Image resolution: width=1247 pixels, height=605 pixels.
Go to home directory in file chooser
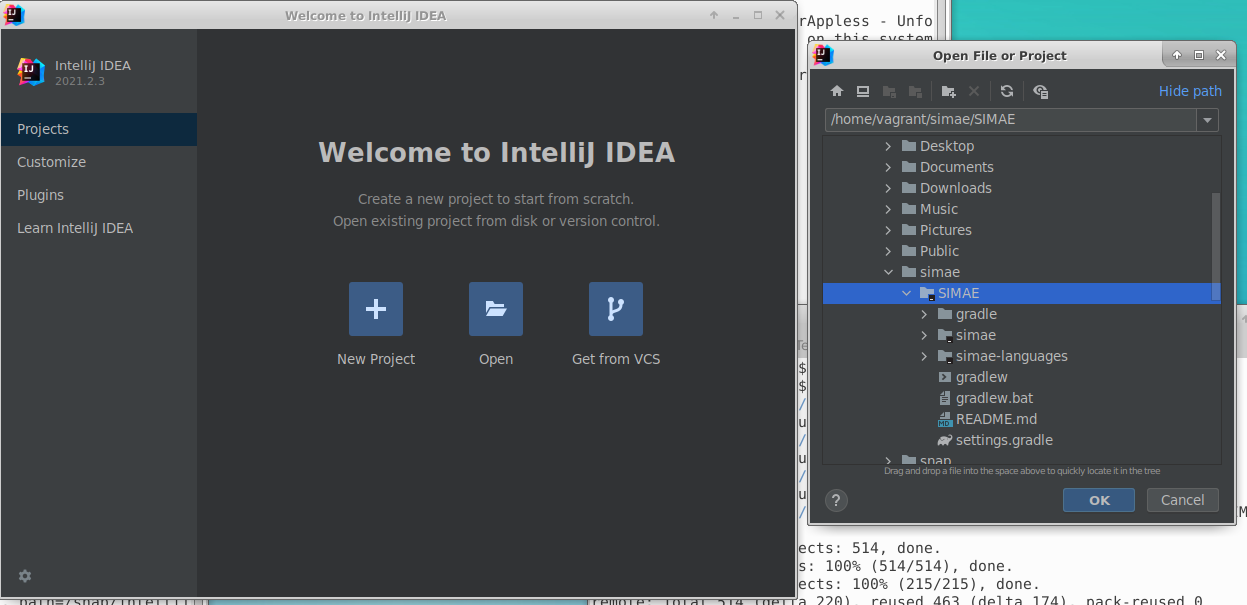837,91
